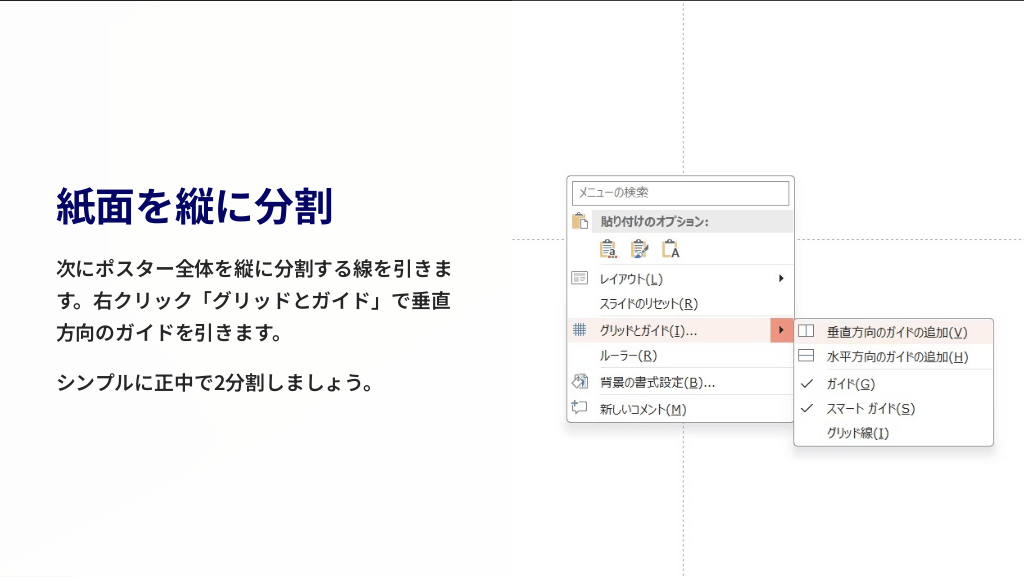Click the paste-as-picture clipboard icon with brush
The height and width of the screenshot is (578, 1024).
tap(639, 249)
